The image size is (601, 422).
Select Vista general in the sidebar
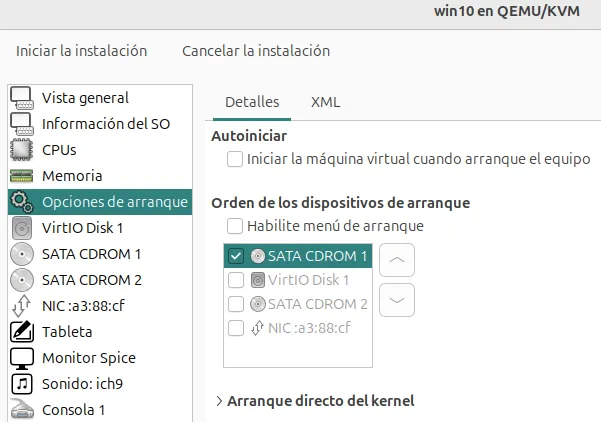pyautogui.click(x=100, y=98)
